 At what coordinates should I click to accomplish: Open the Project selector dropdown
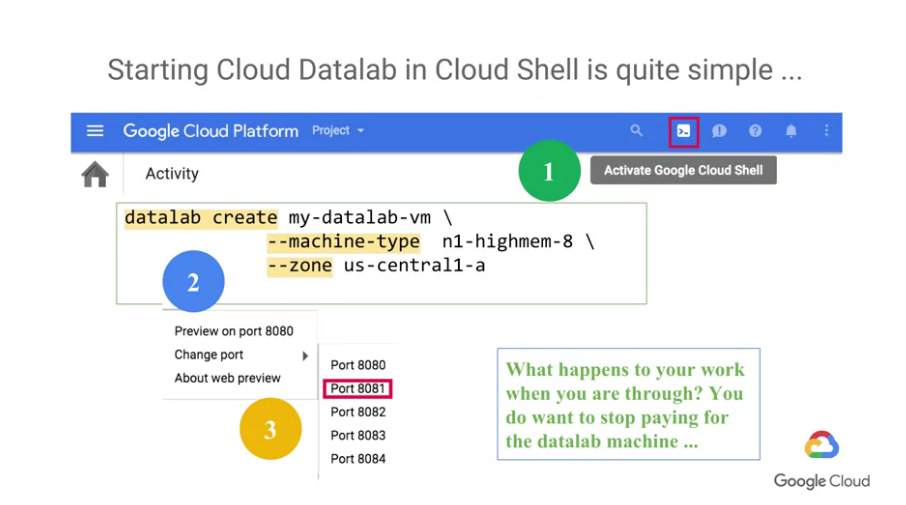pyautogui.click(x=338, y=131)
